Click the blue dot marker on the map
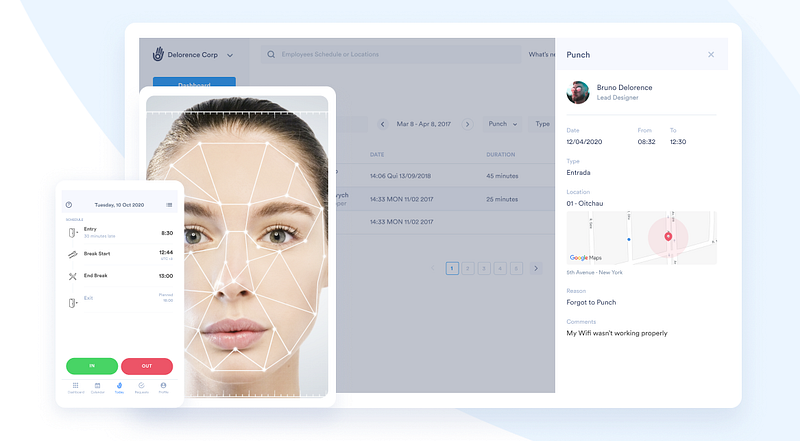The height and width of the screenshot is (441, 800). click(x=629, y=239)
